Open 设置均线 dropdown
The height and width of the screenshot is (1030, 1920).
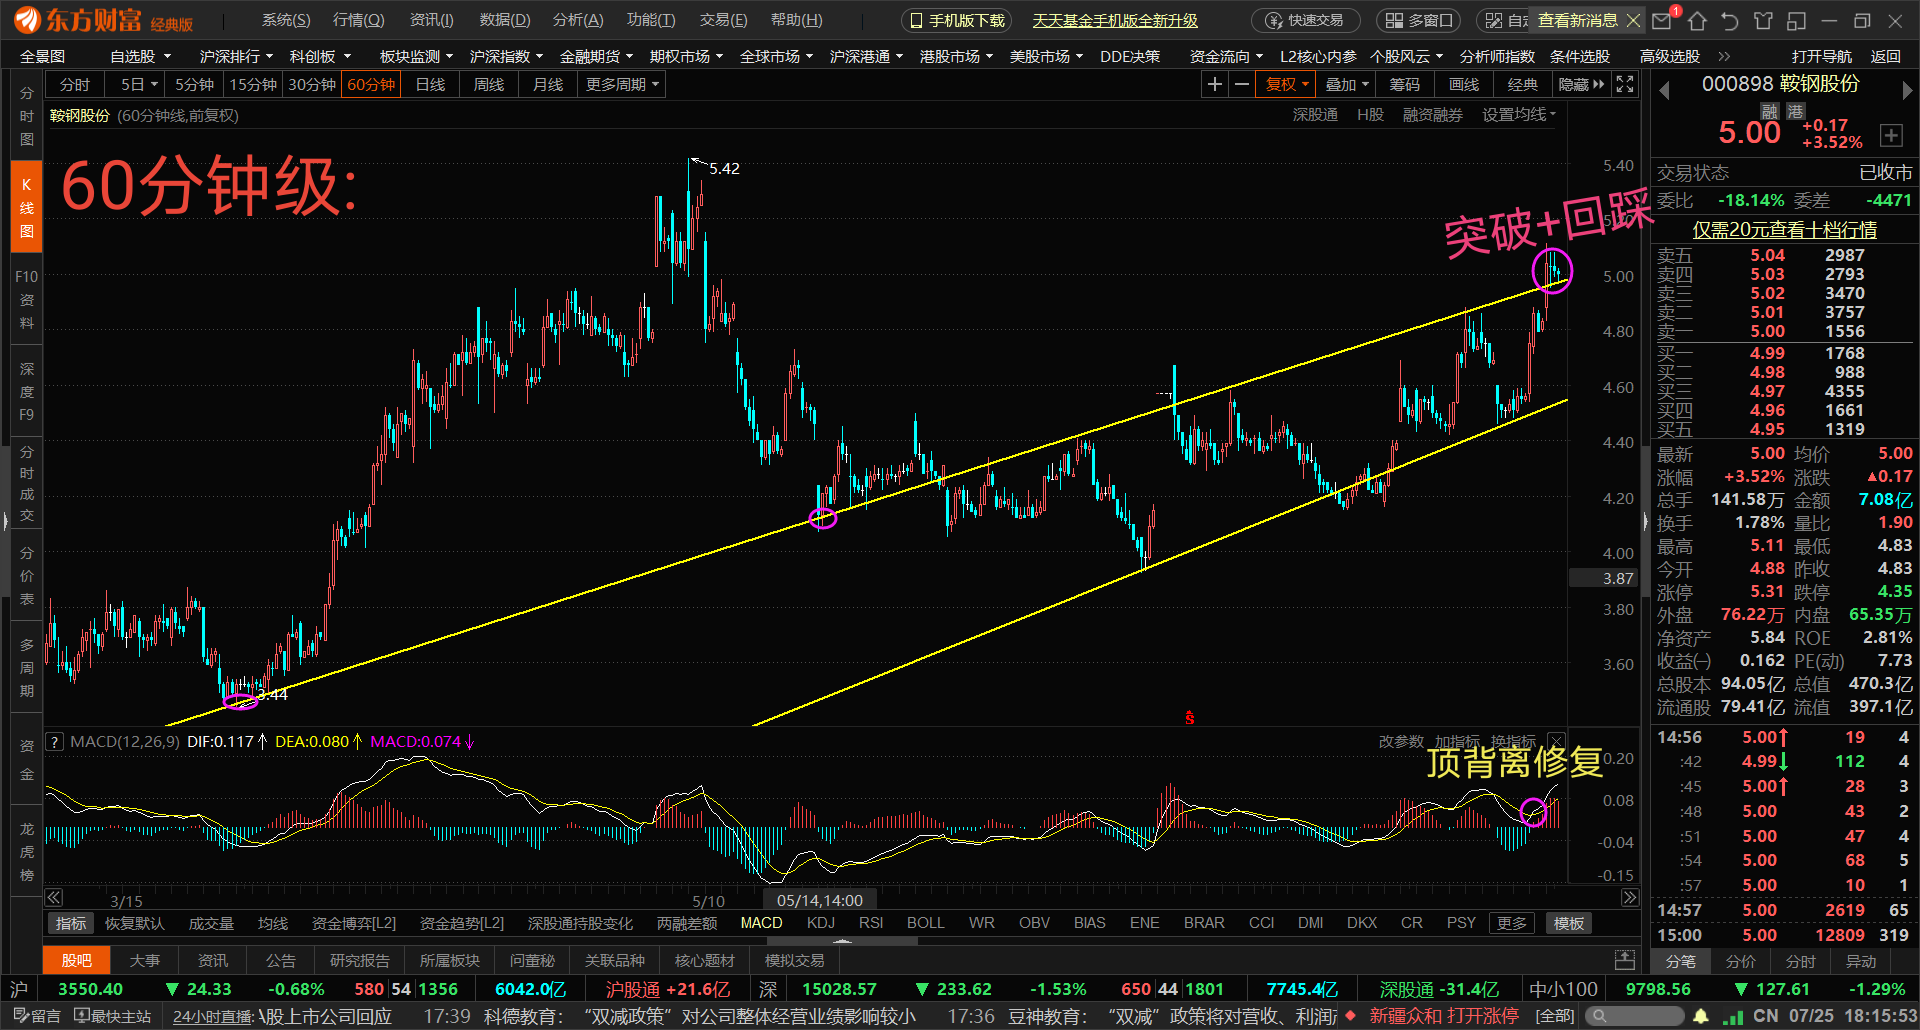[1519, 115]
